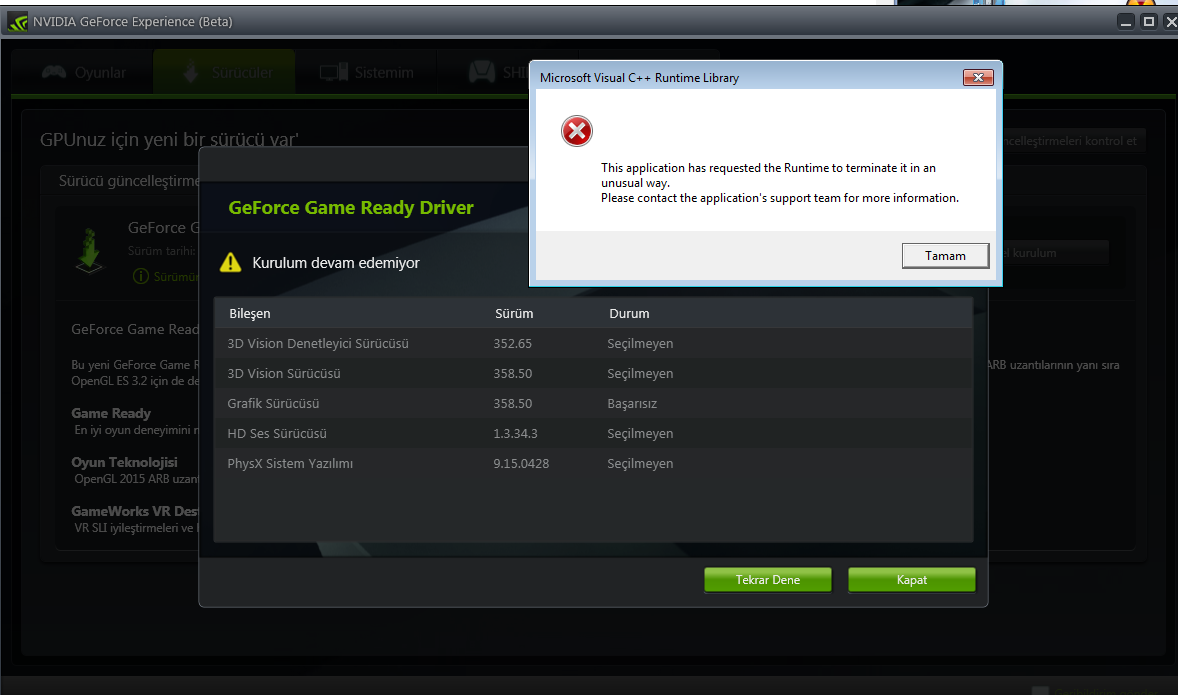This screenshot has height=695, width=1178.
Task: Click Kapat to close the installer
Action: tap(912, 580)
